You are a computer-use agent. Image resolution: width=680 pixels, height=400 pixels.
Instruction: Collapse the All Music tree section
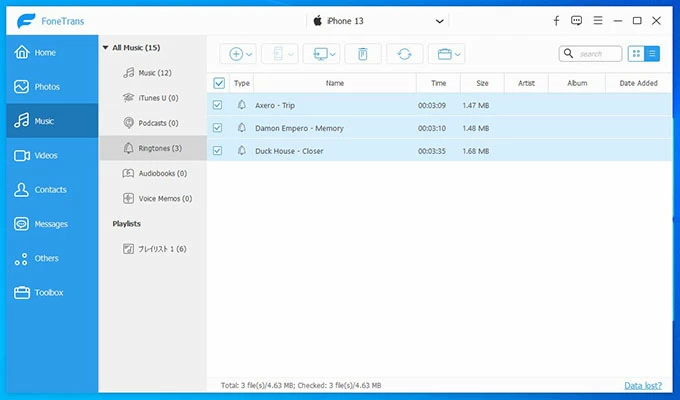pyautogui.click(x=106, y=47)
